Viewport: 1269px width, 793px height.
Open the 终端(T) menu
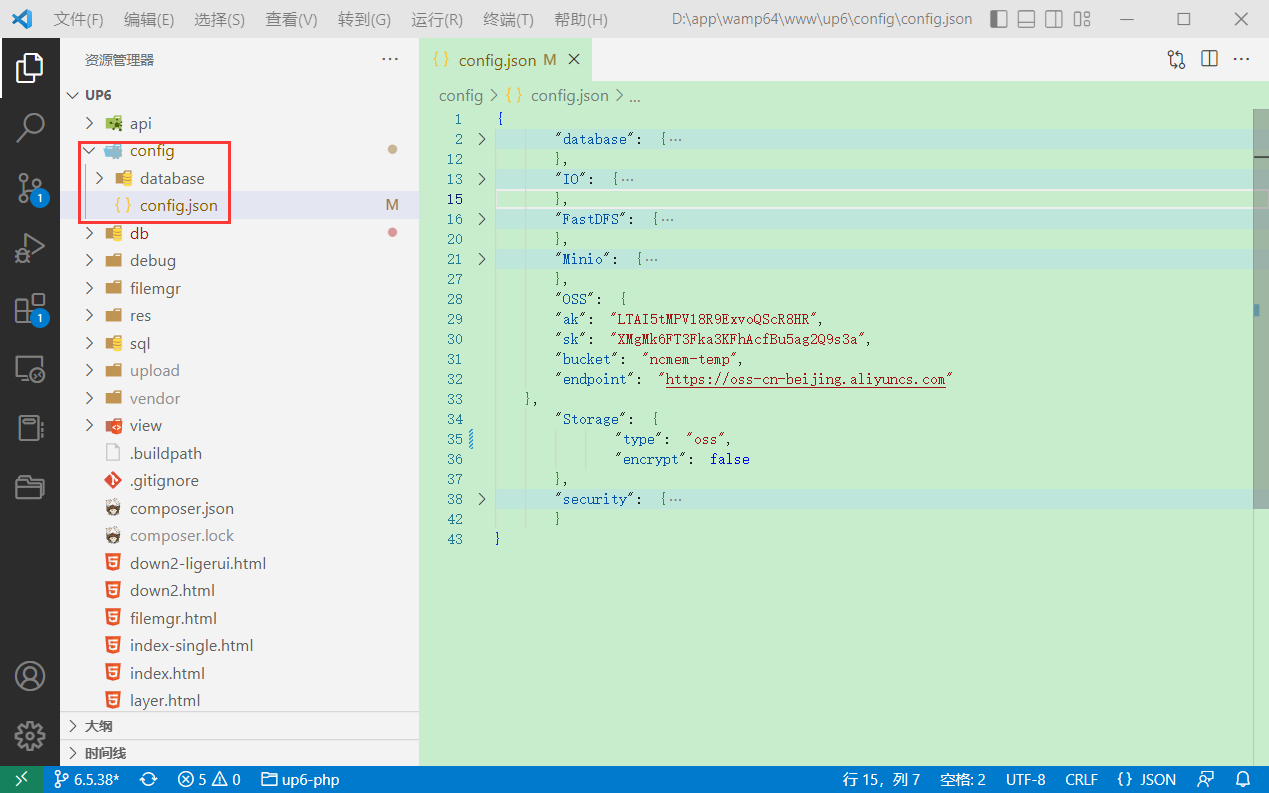point(508,19)
